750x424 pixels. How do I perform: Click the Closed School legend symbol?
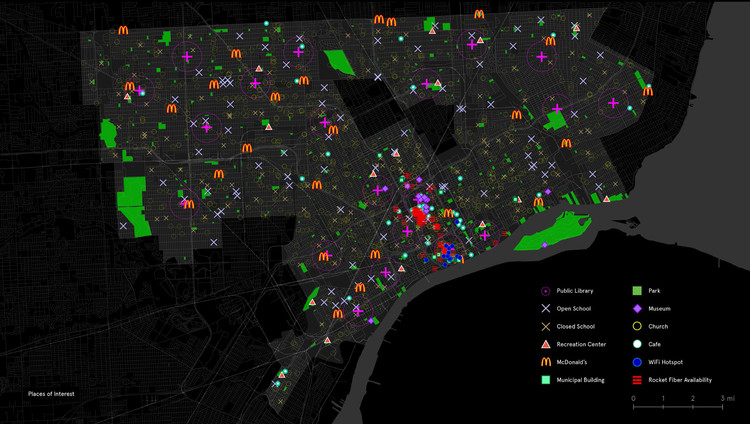click(545, 326)
